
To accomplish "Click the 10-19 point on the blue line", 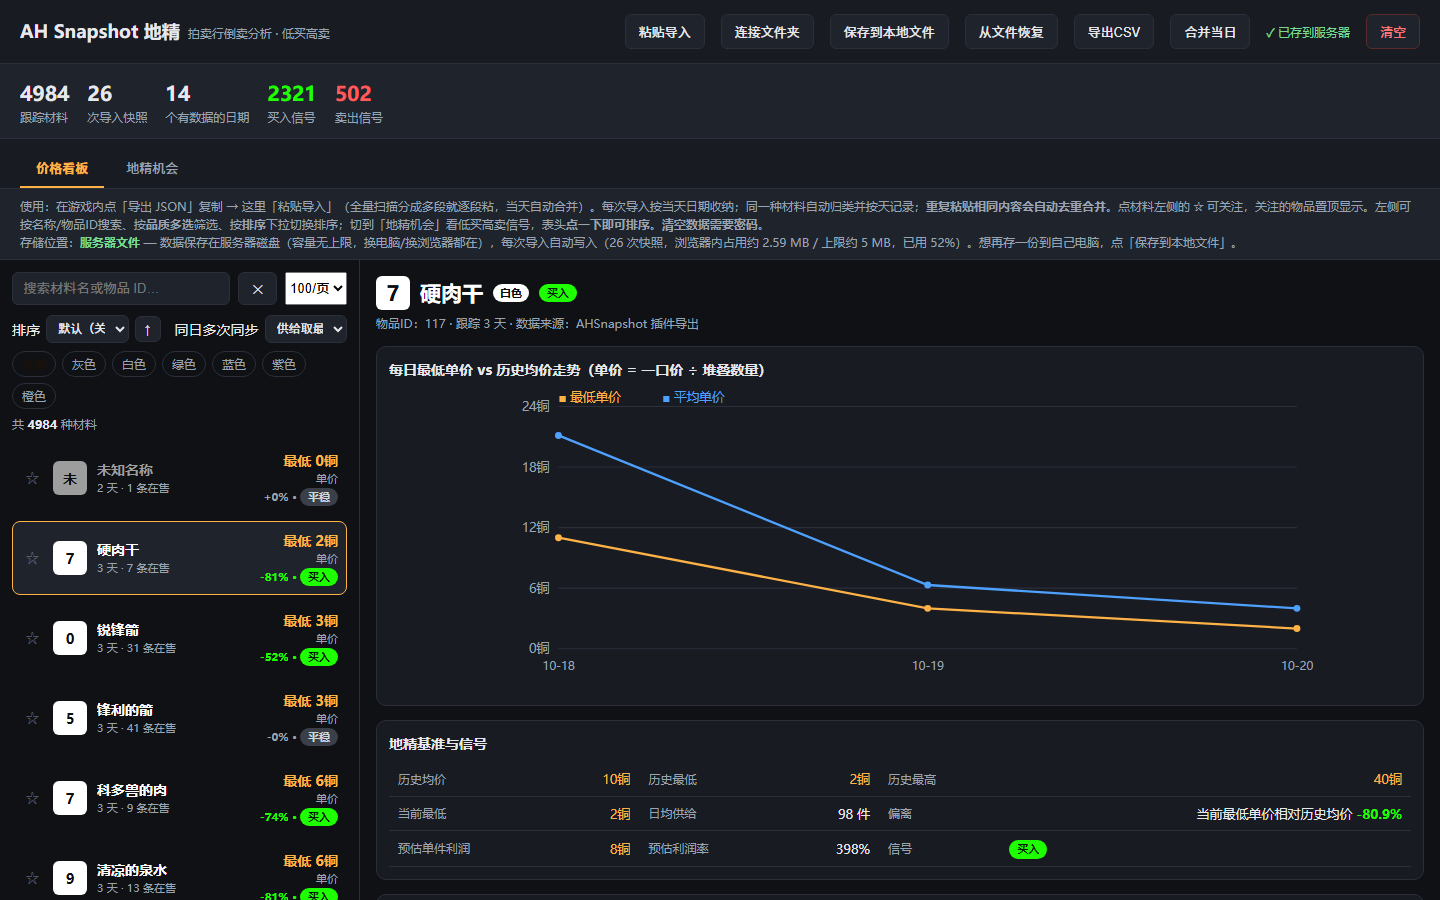I will 928,585.
